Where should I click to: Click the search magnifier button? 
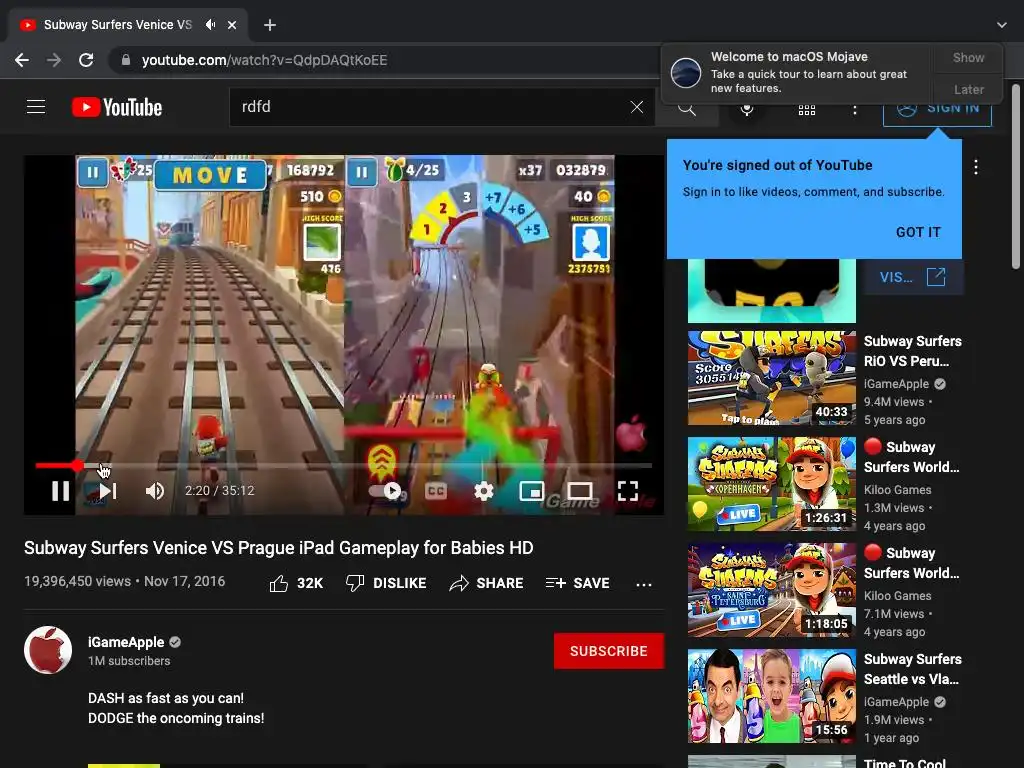point(687,109)
